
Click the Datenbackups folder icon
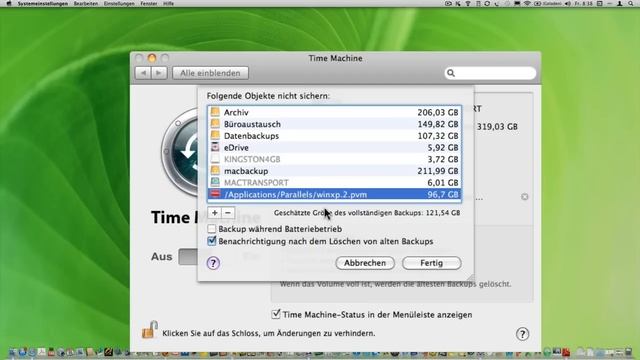tap(215, 135)
